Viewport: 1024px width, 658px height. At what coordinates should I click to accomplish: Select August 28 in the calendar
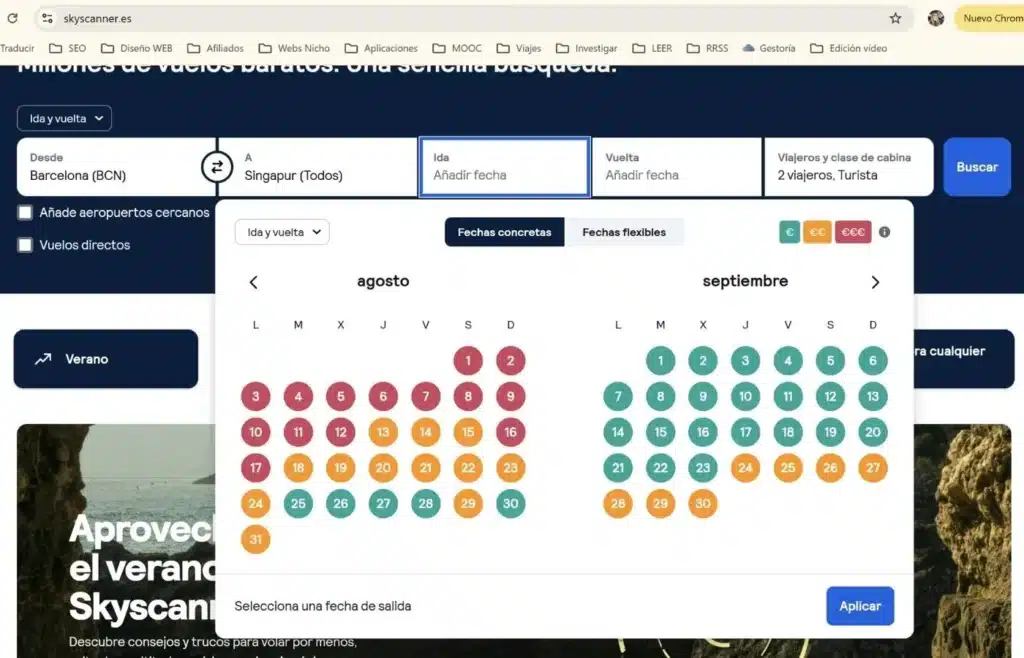(x=425, y=503)
